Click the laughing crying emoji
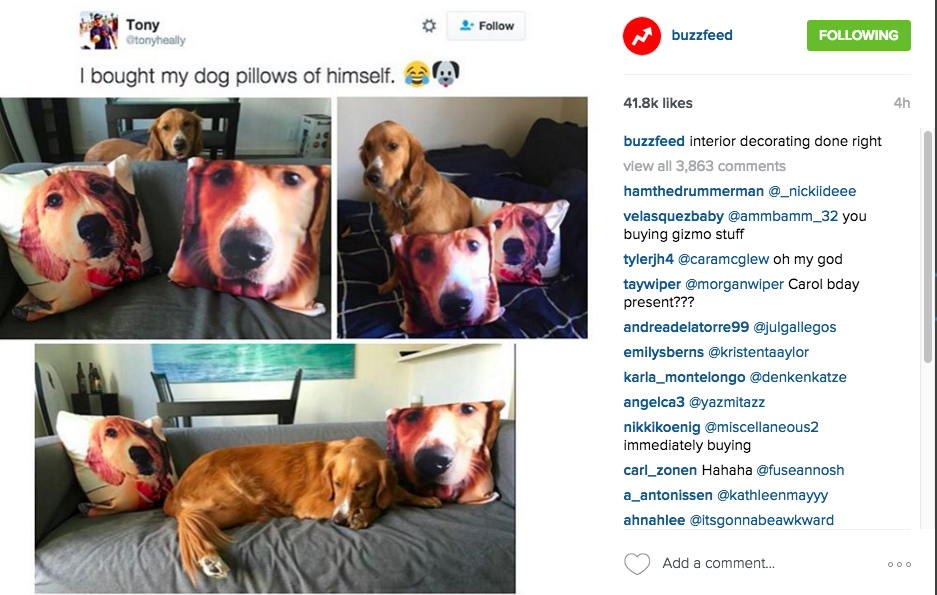 pos(417,75)
